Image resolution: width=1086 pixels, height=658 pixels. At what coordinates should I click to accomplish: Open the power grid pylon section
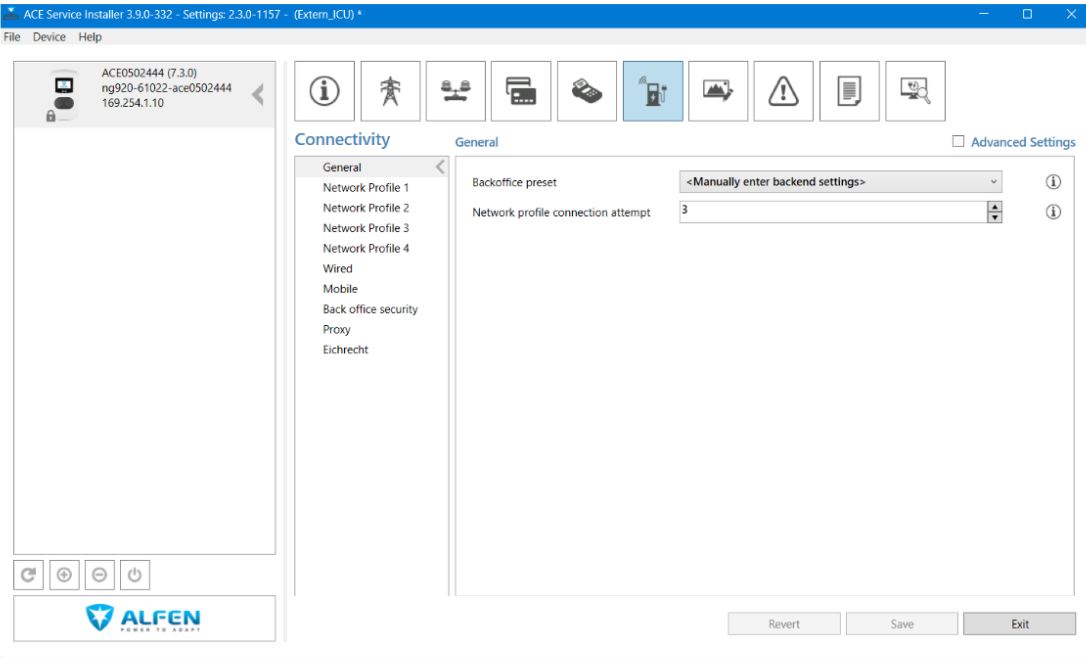coord(390,91)
